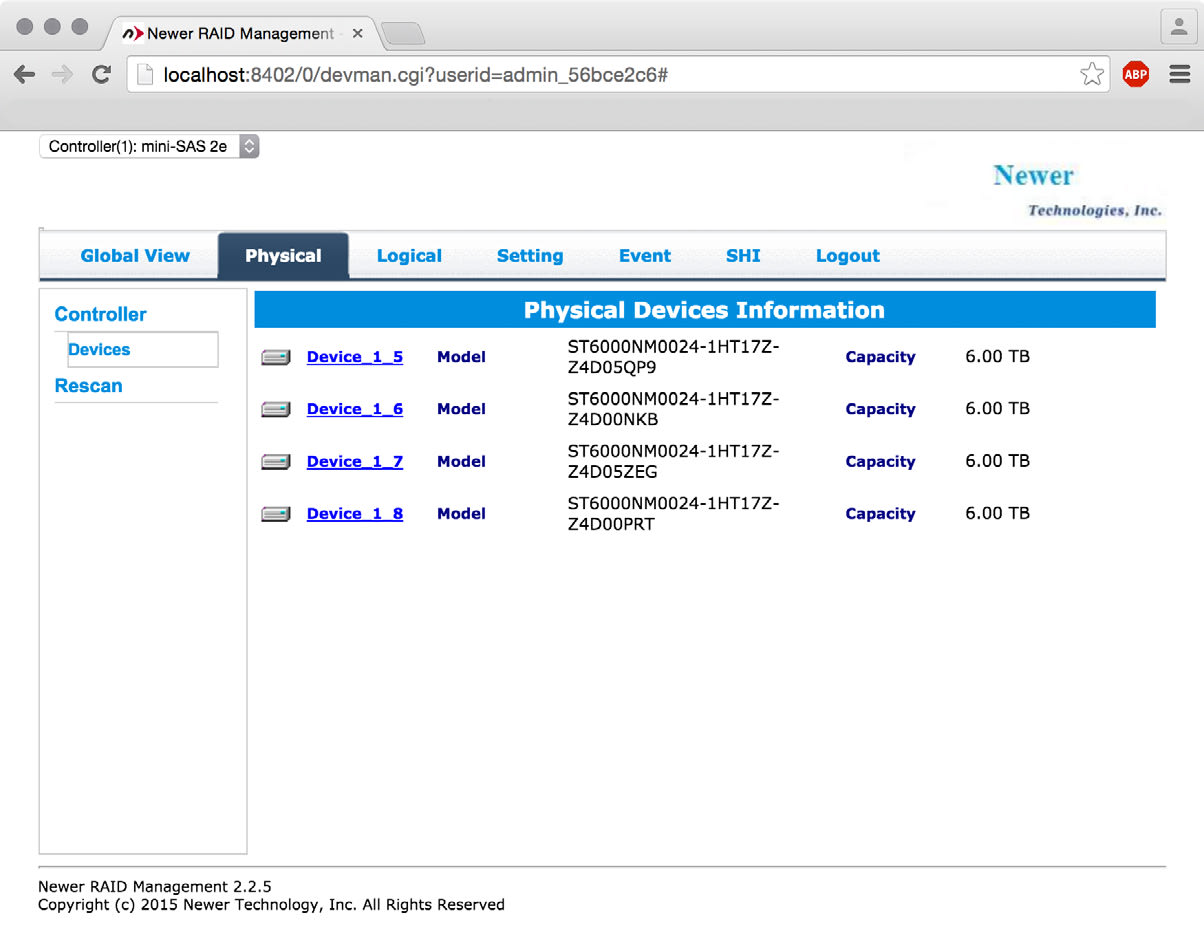The image size is (1204, 926).
Task: Click the browser back arrow
Action: (x=25, y=74)
